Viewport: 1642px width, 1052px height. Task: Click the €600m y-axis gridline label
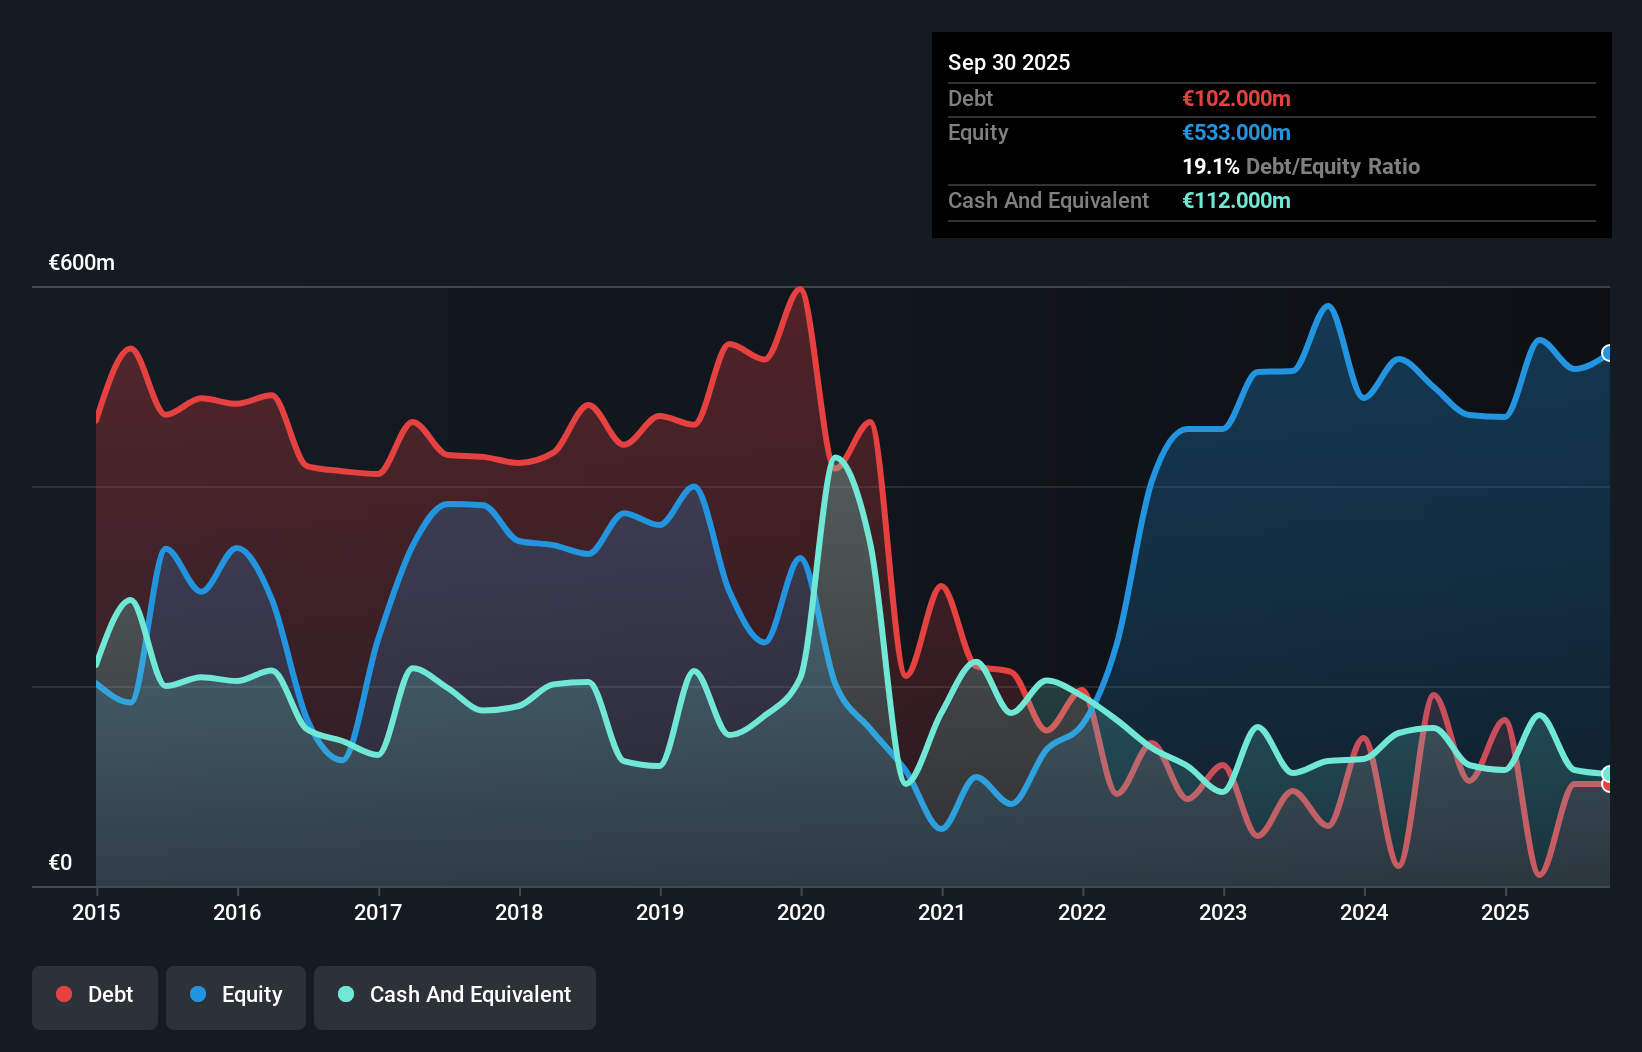pyautogui.click(x=81, y=262)
